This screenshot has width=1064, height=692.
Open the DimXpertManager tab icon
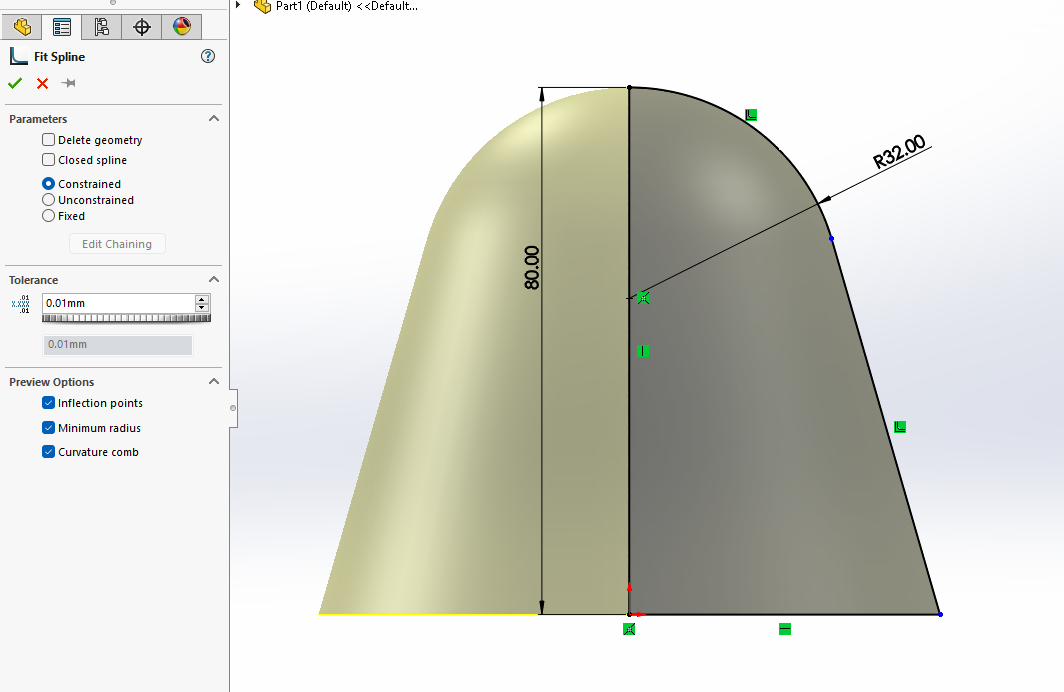tap(141, 27)
